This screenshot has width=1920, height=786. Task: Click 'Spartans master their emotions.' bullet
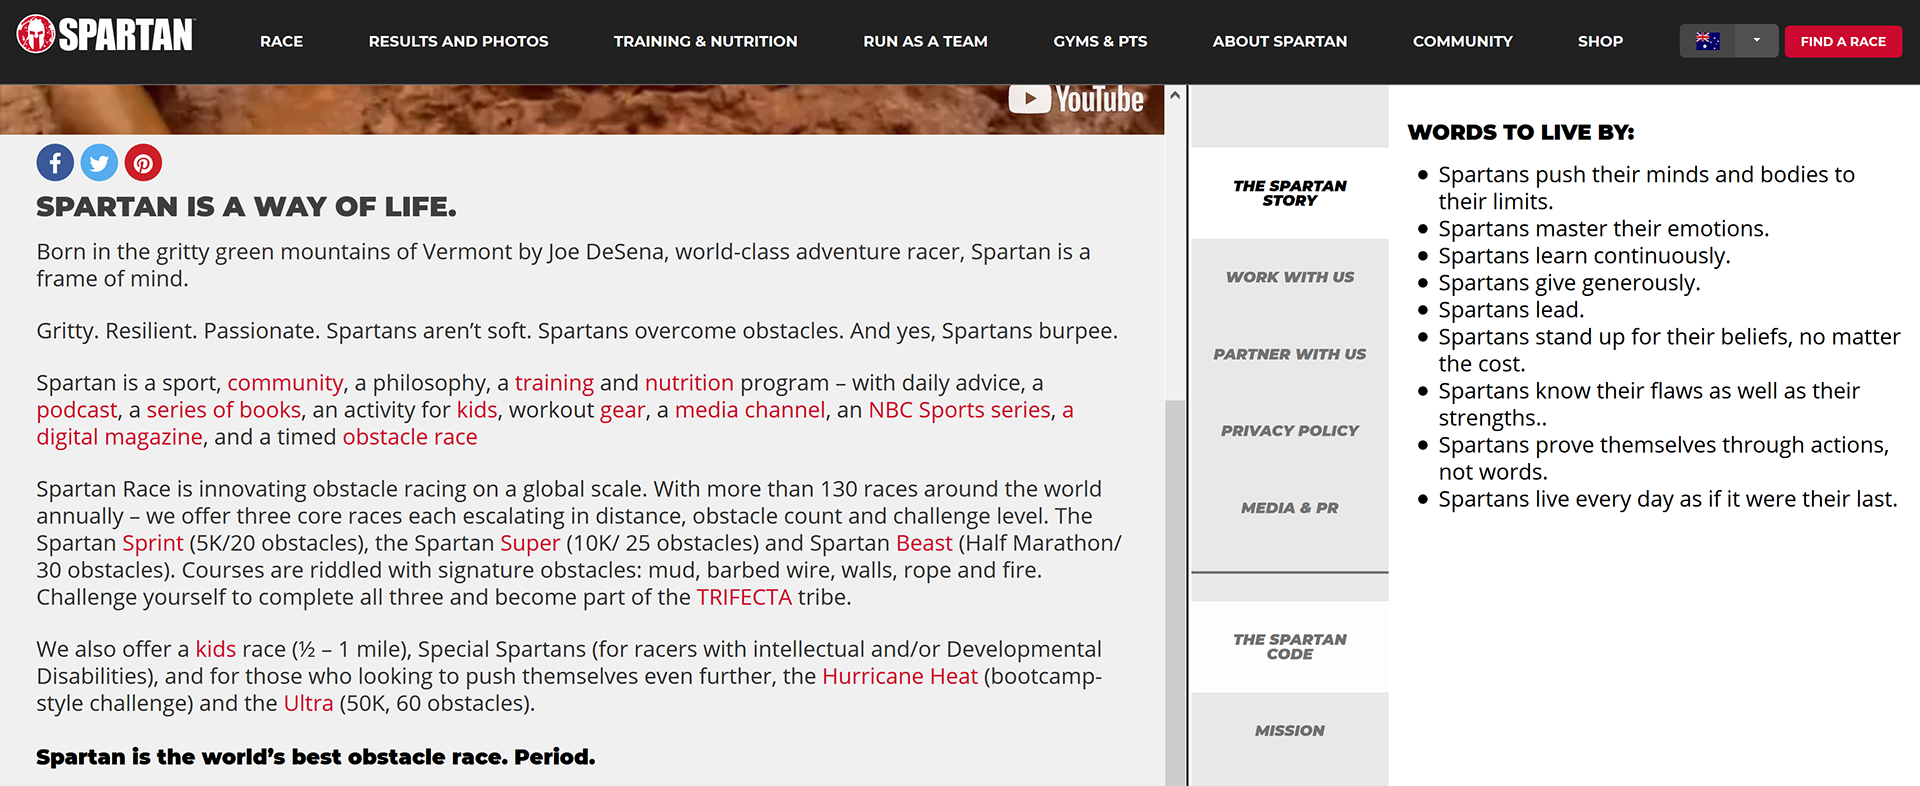[1603, 229]
